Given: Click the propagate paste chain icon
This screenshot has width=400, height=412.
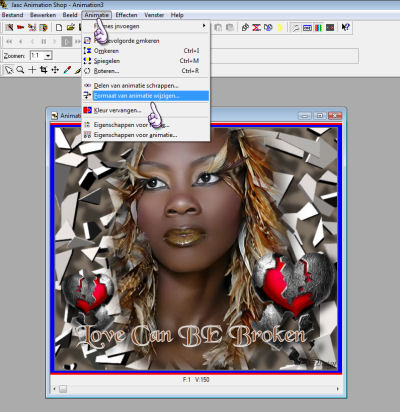Looking at the screenshot, I should (x=245, y=27).
